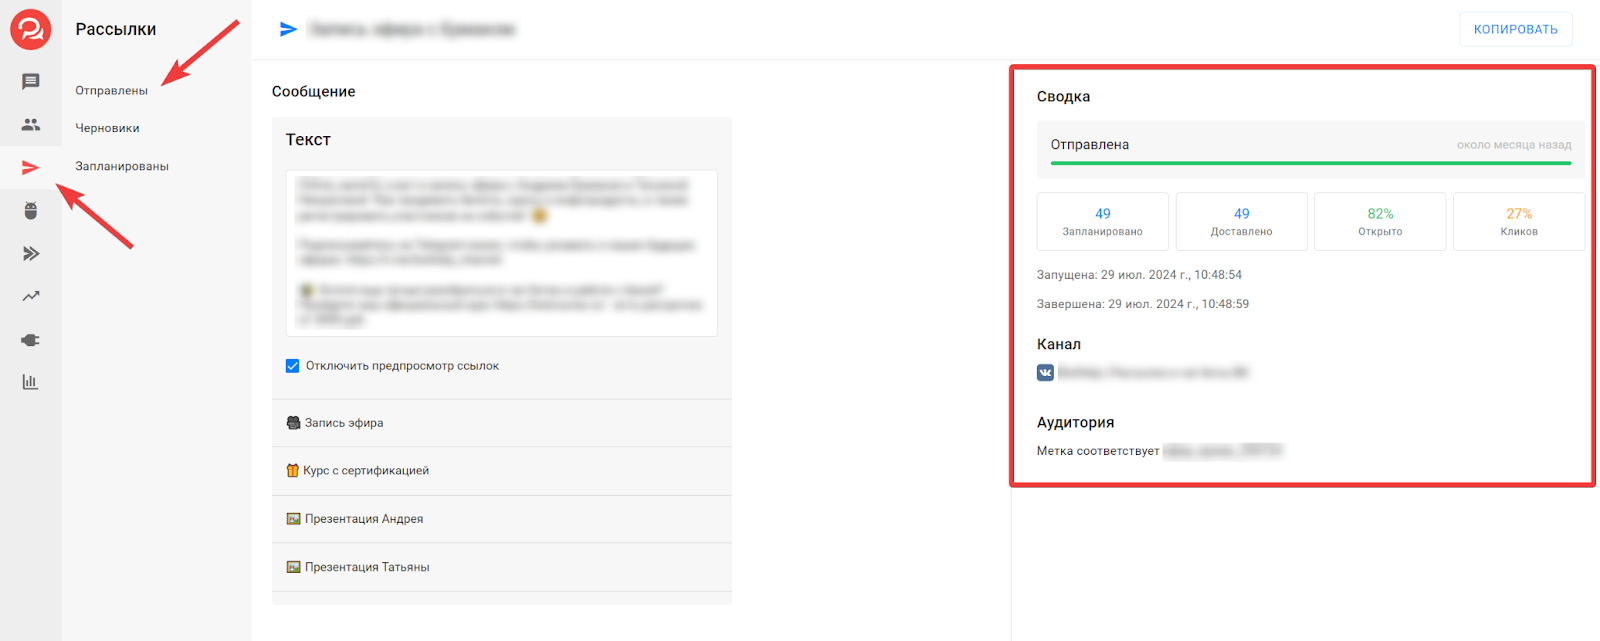This screenshot has height=641, width=1600.
Task: Click the red app logo icon
Action: pos(30,30)
